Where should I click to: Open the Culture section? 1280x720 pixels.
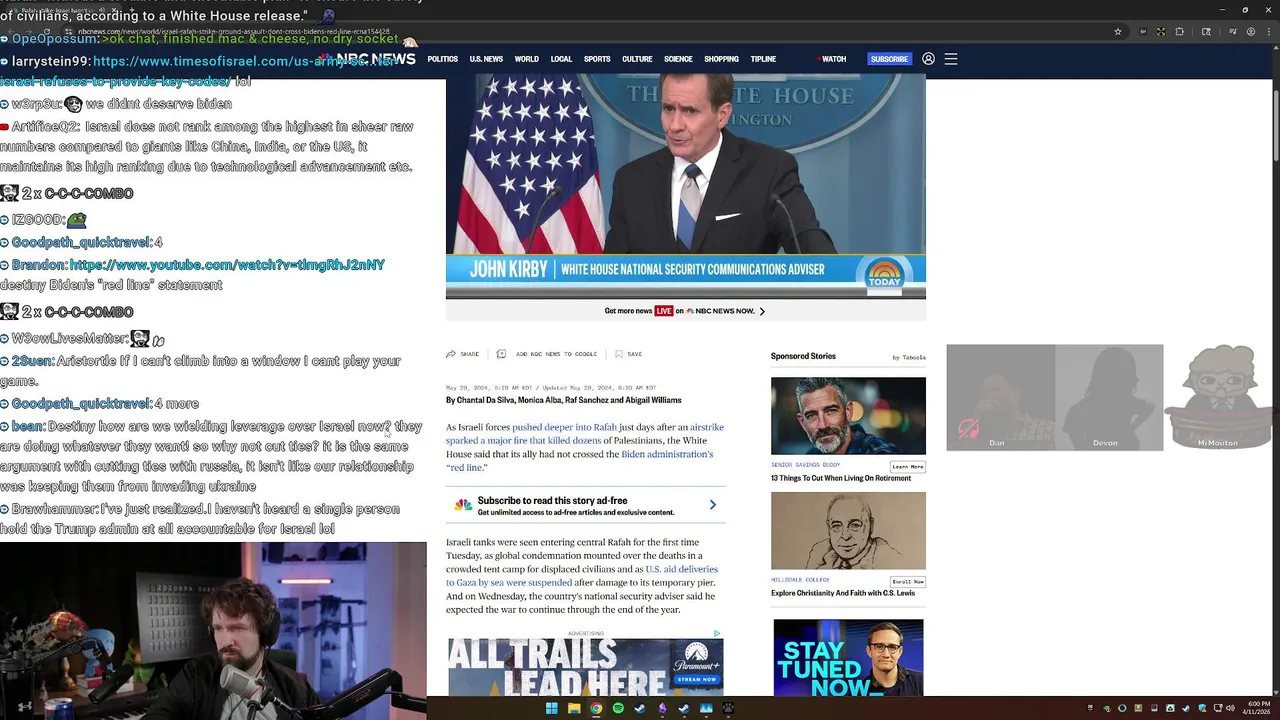tap(637, 59)
